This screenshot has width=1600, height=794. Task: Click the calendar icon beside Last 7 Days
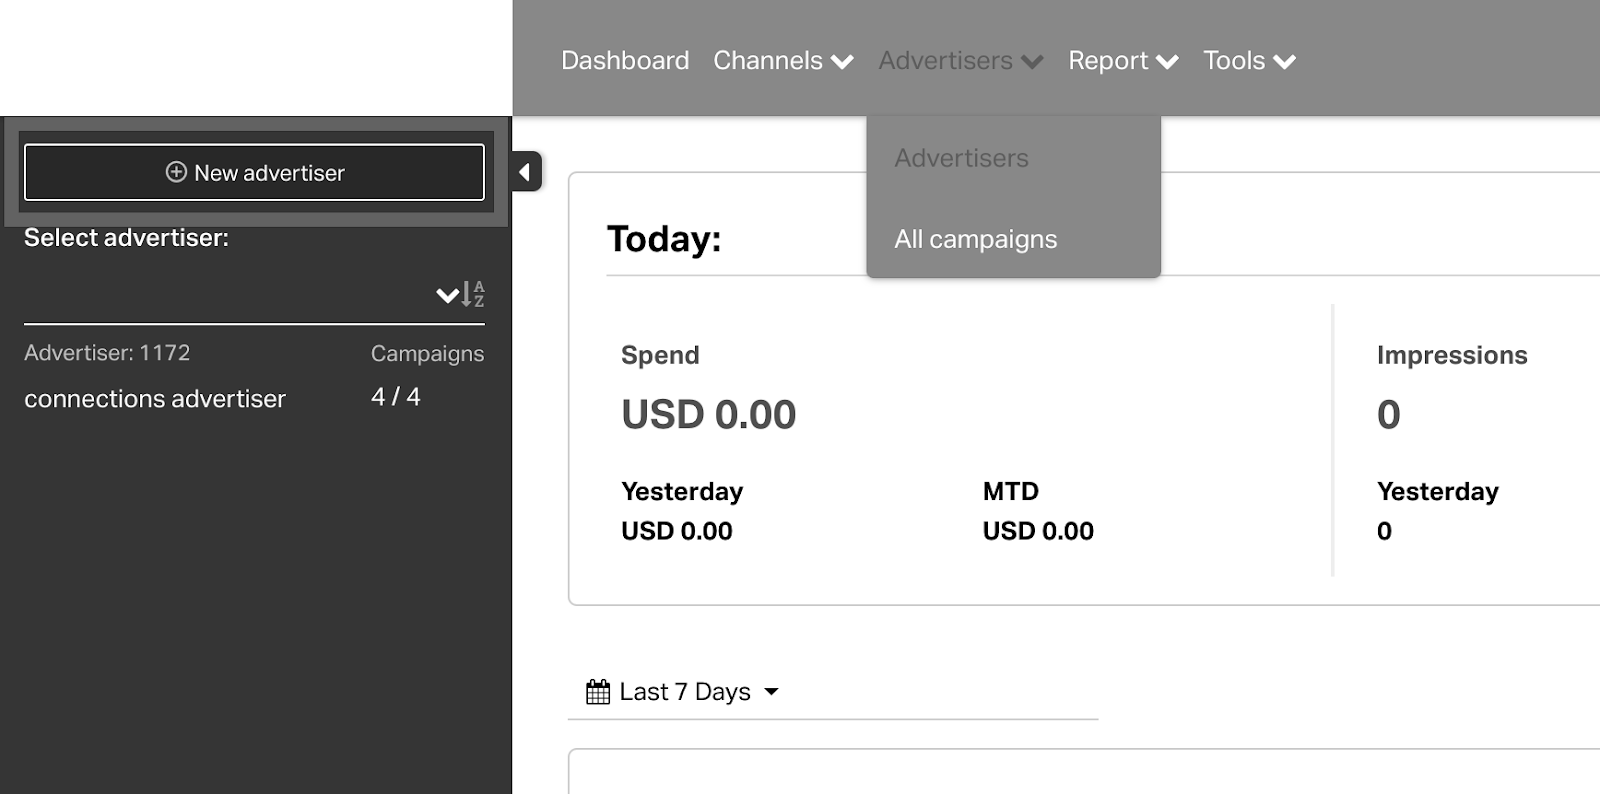598,692
